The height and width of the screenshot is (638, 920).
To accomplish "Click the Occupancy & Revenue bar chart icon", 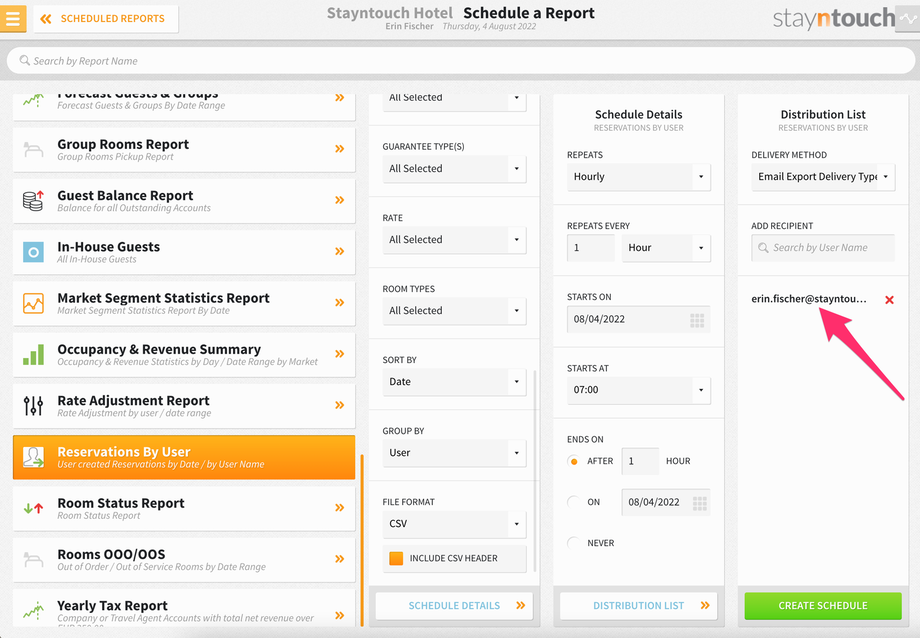I will [x=33, y=355].
